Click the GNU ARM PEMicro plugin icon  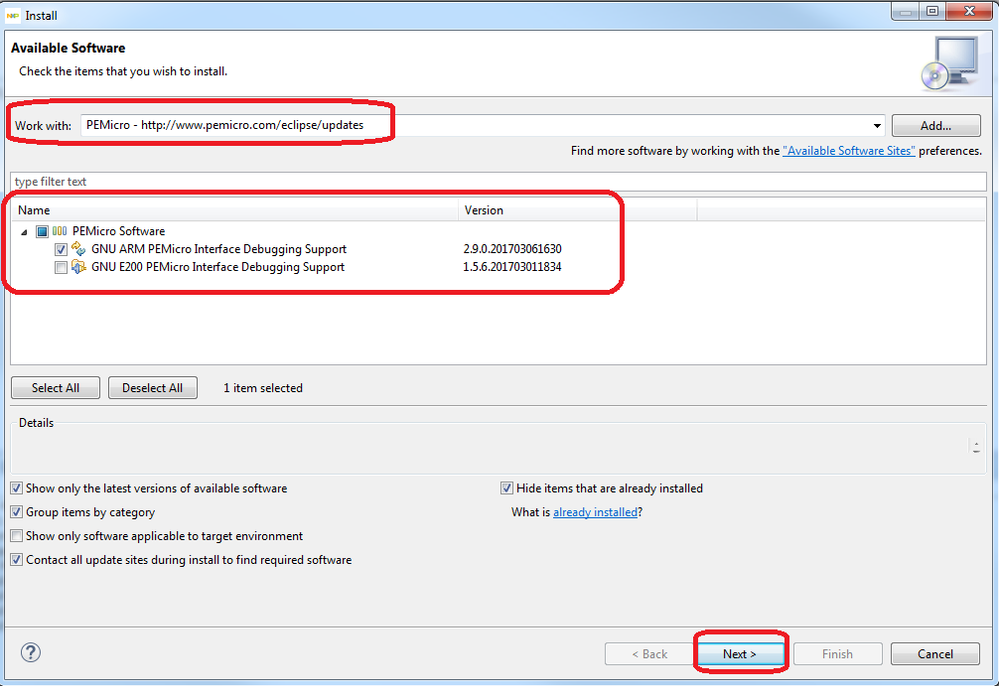(78, 248)
